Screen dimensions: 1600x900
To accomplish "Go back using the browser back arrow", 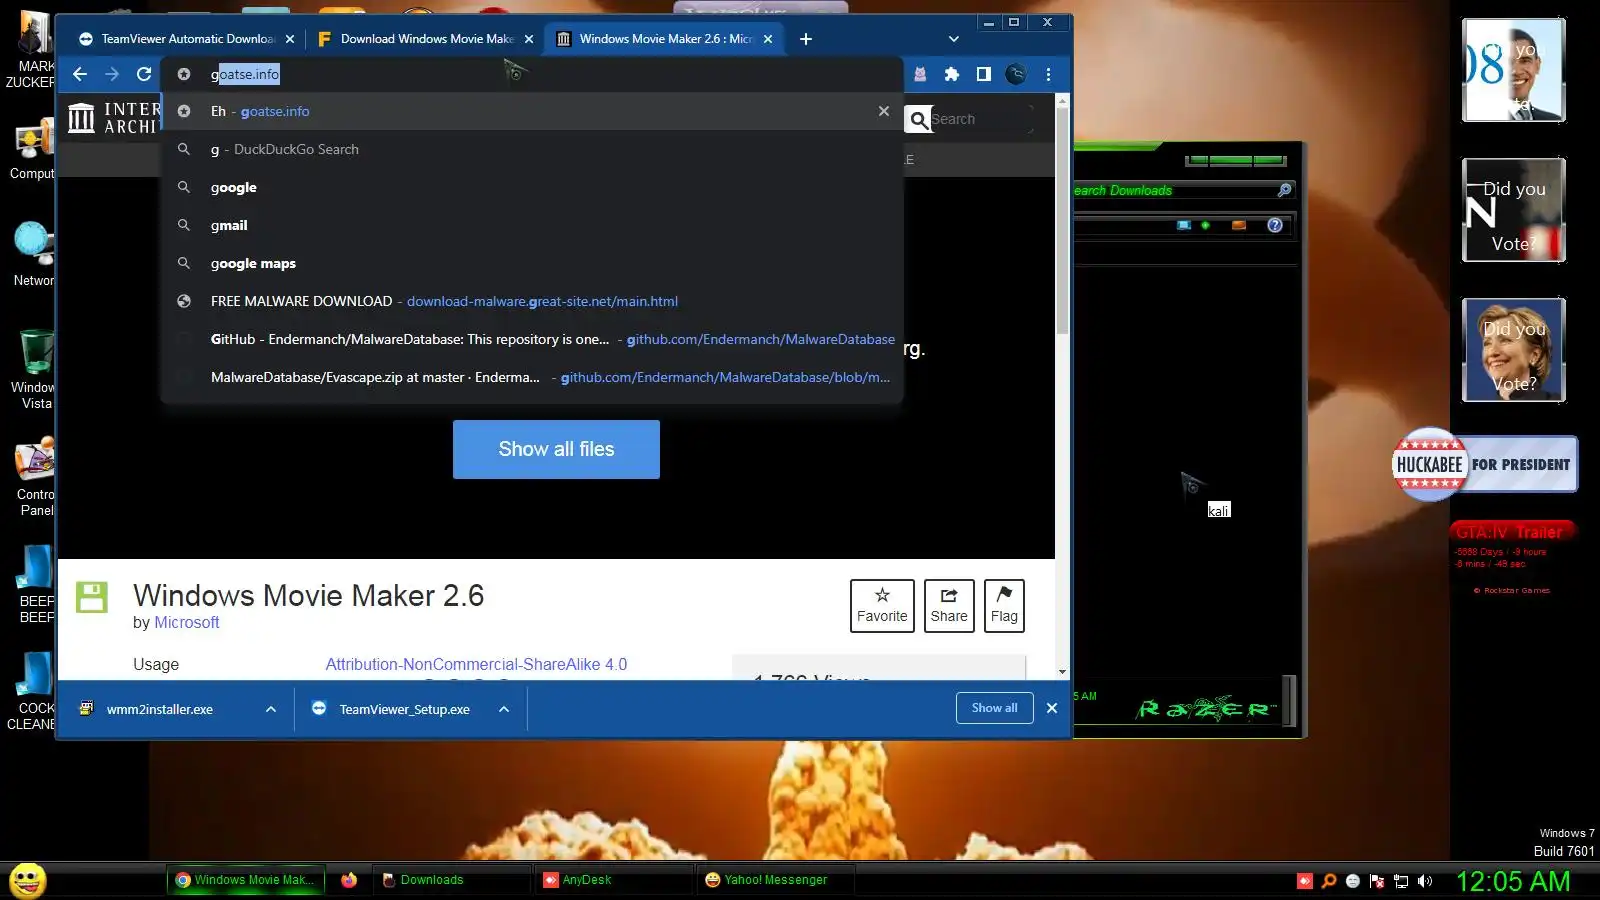I will pyautogui.click(x=80, y=74).
